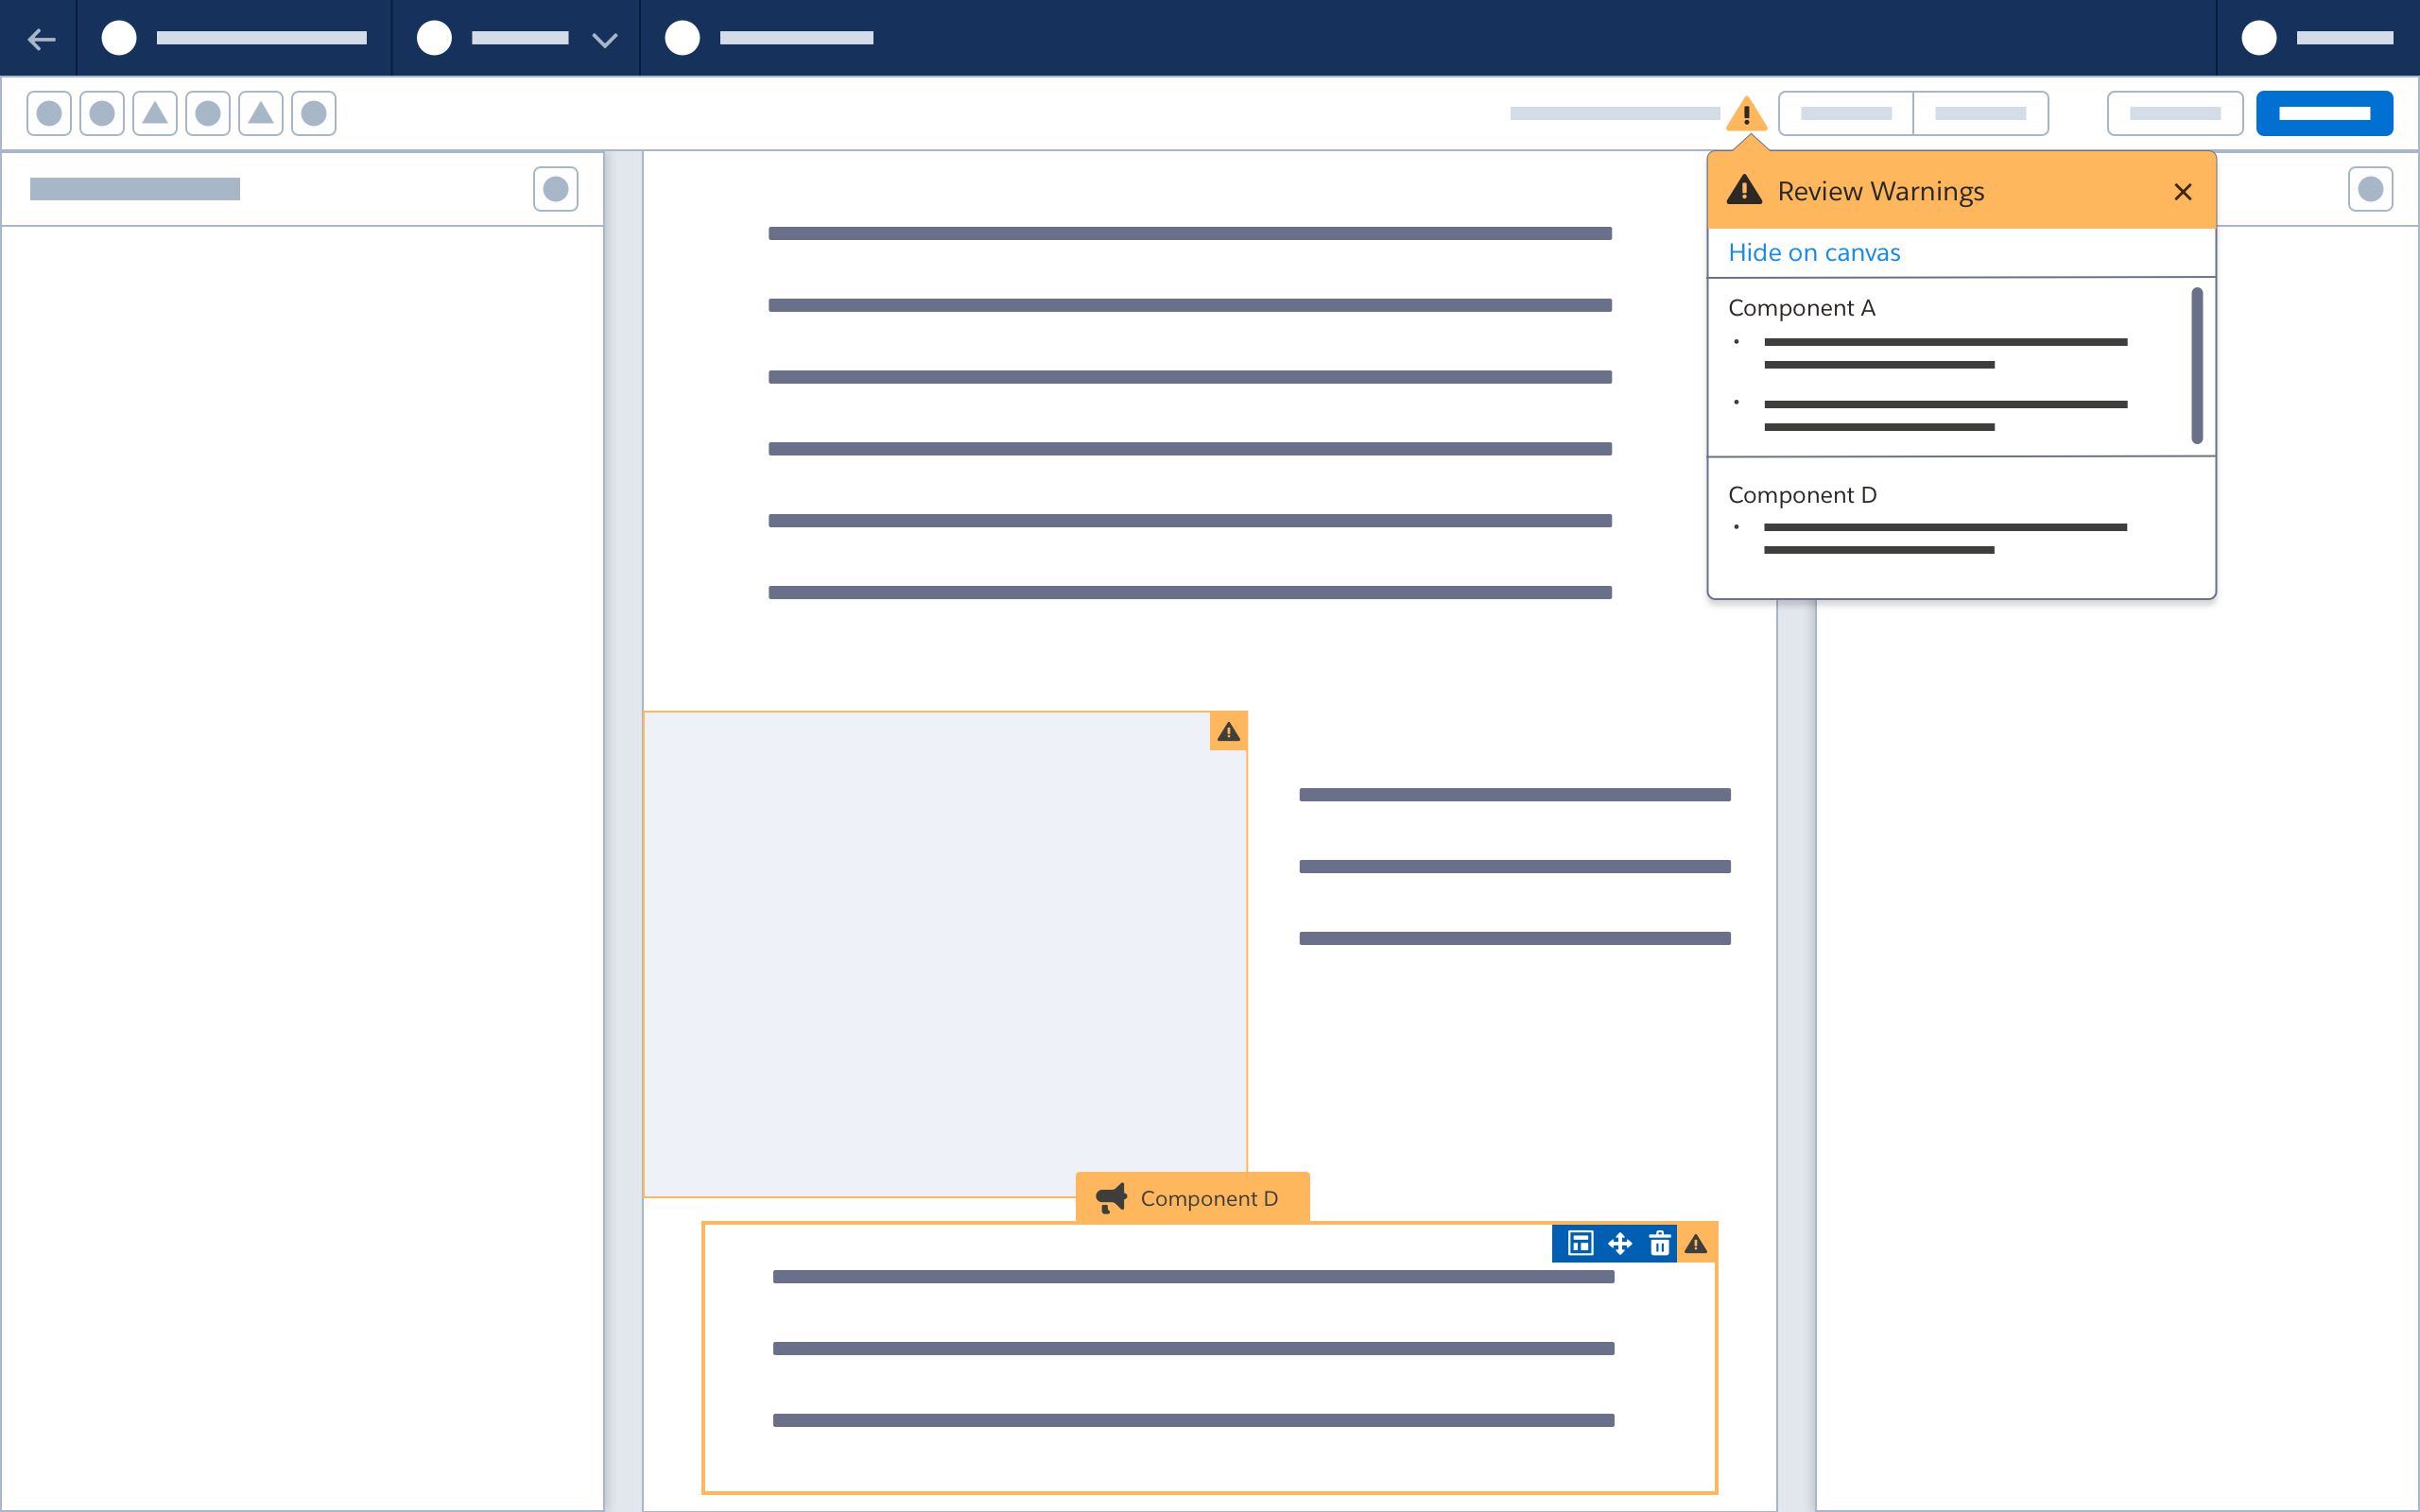Click the warning badge on the image placeholder
2420x1512 pixels.
point(1228,731)
